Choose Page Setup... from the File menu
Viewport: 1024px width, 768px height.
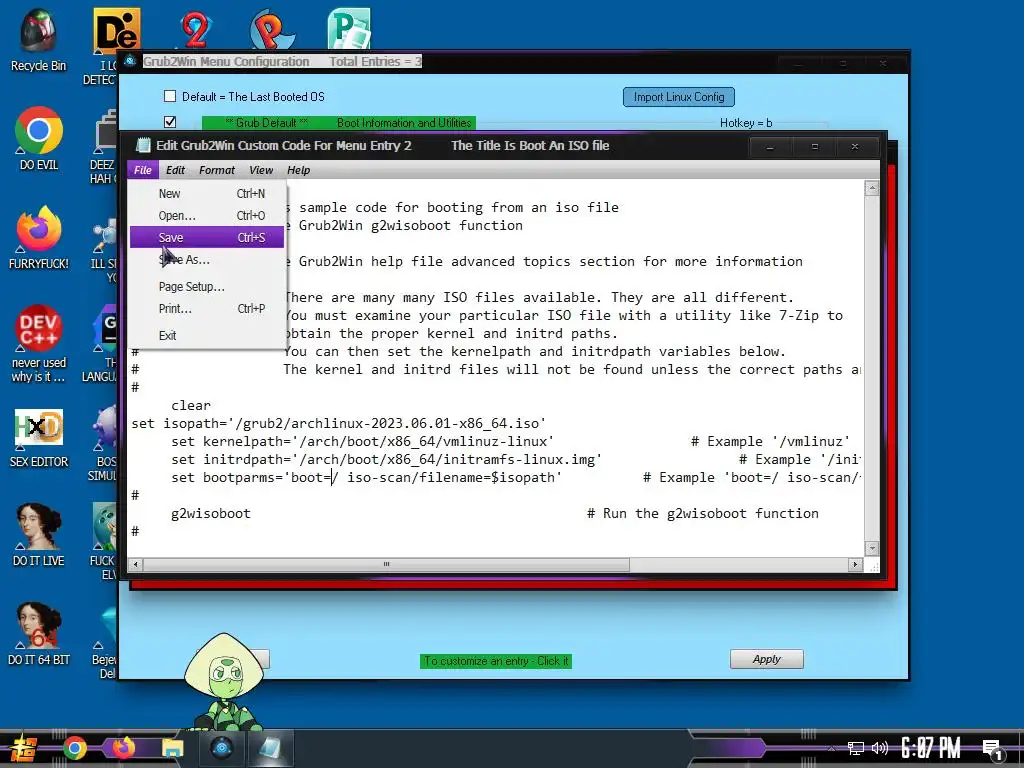point(207,286)
